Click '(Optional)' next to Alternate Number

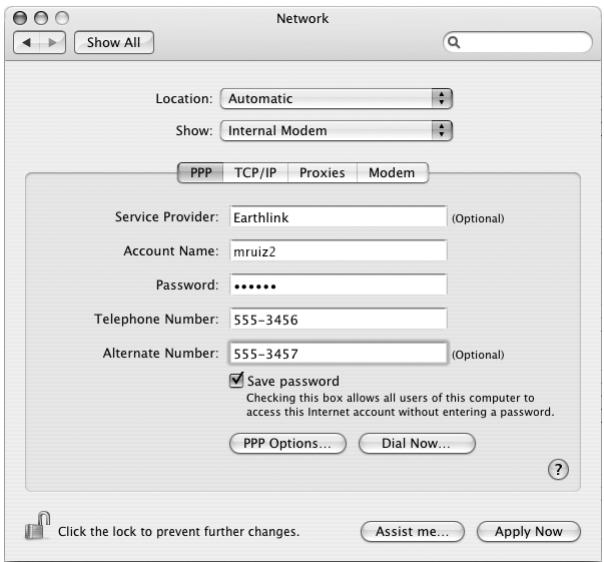[x=478, y=355]
